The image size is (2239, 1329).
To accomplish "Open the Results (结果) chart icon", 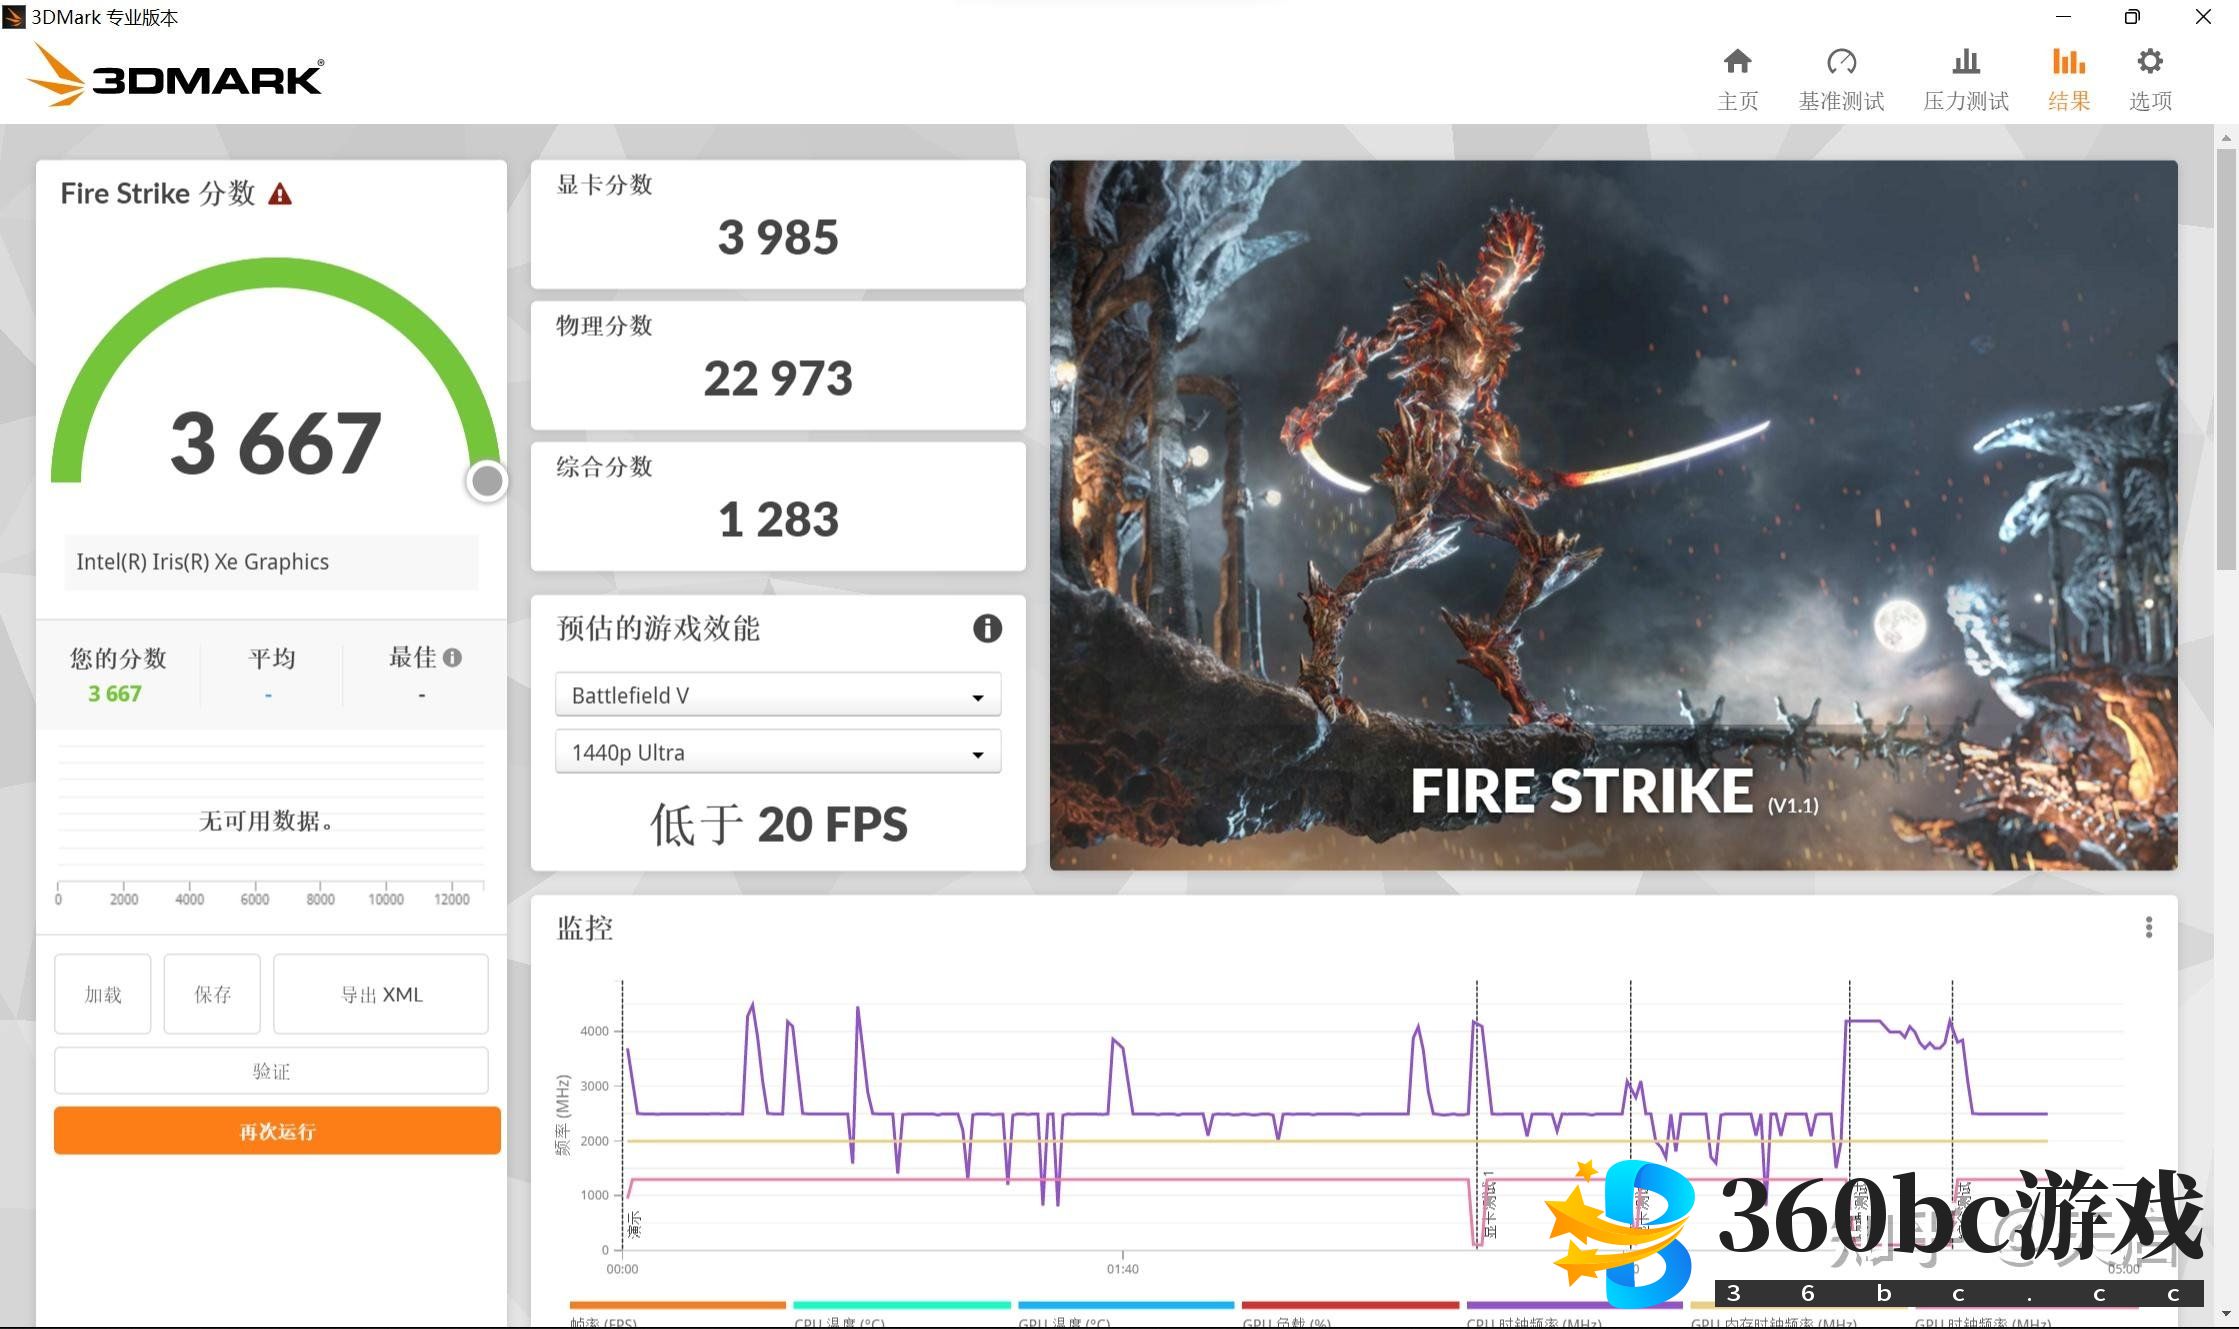I will [x=2069, y=62].
